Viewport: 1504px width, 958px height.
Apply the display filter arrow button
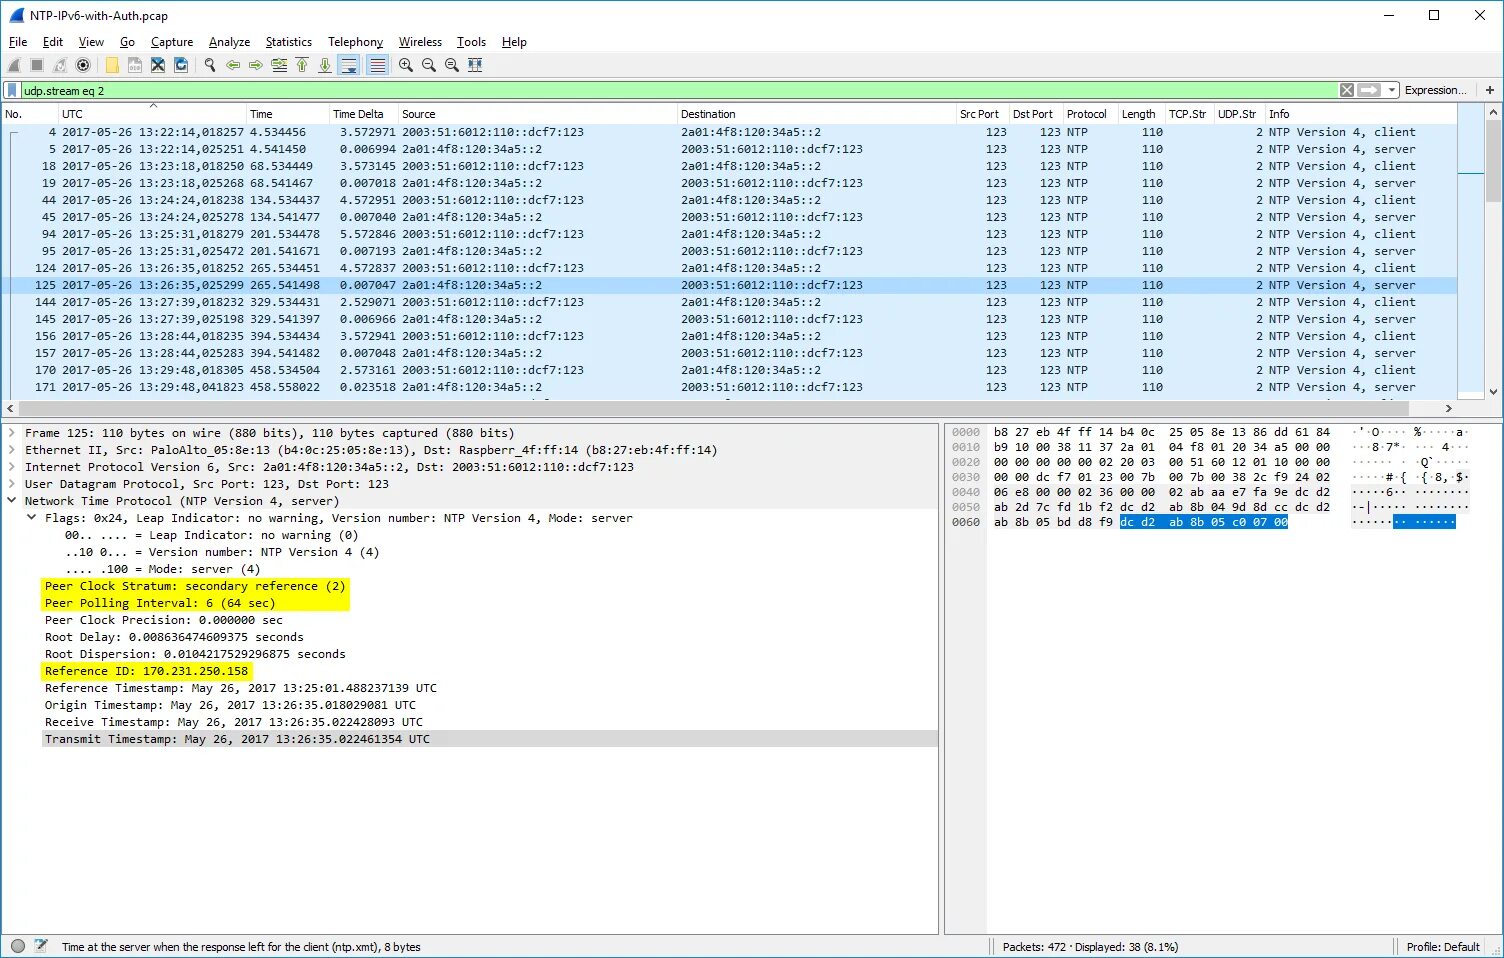1369,90
